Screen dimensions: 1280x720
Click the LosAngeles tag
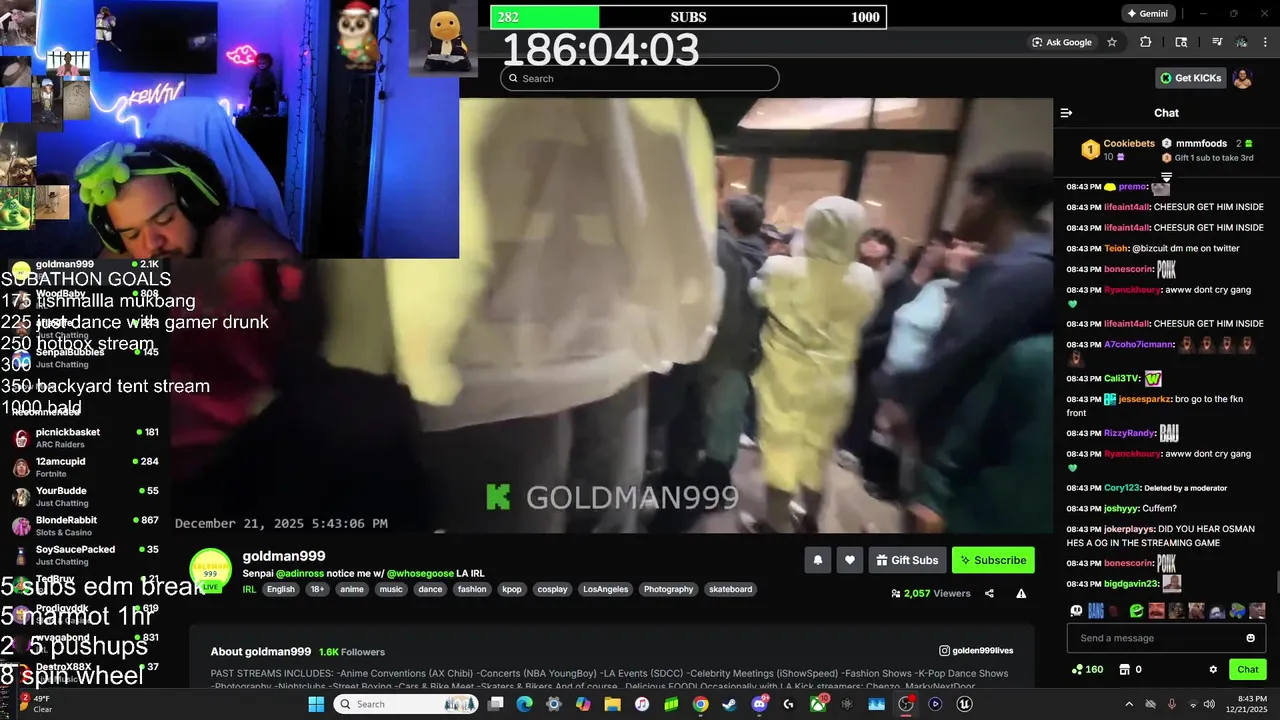[606, 589]
